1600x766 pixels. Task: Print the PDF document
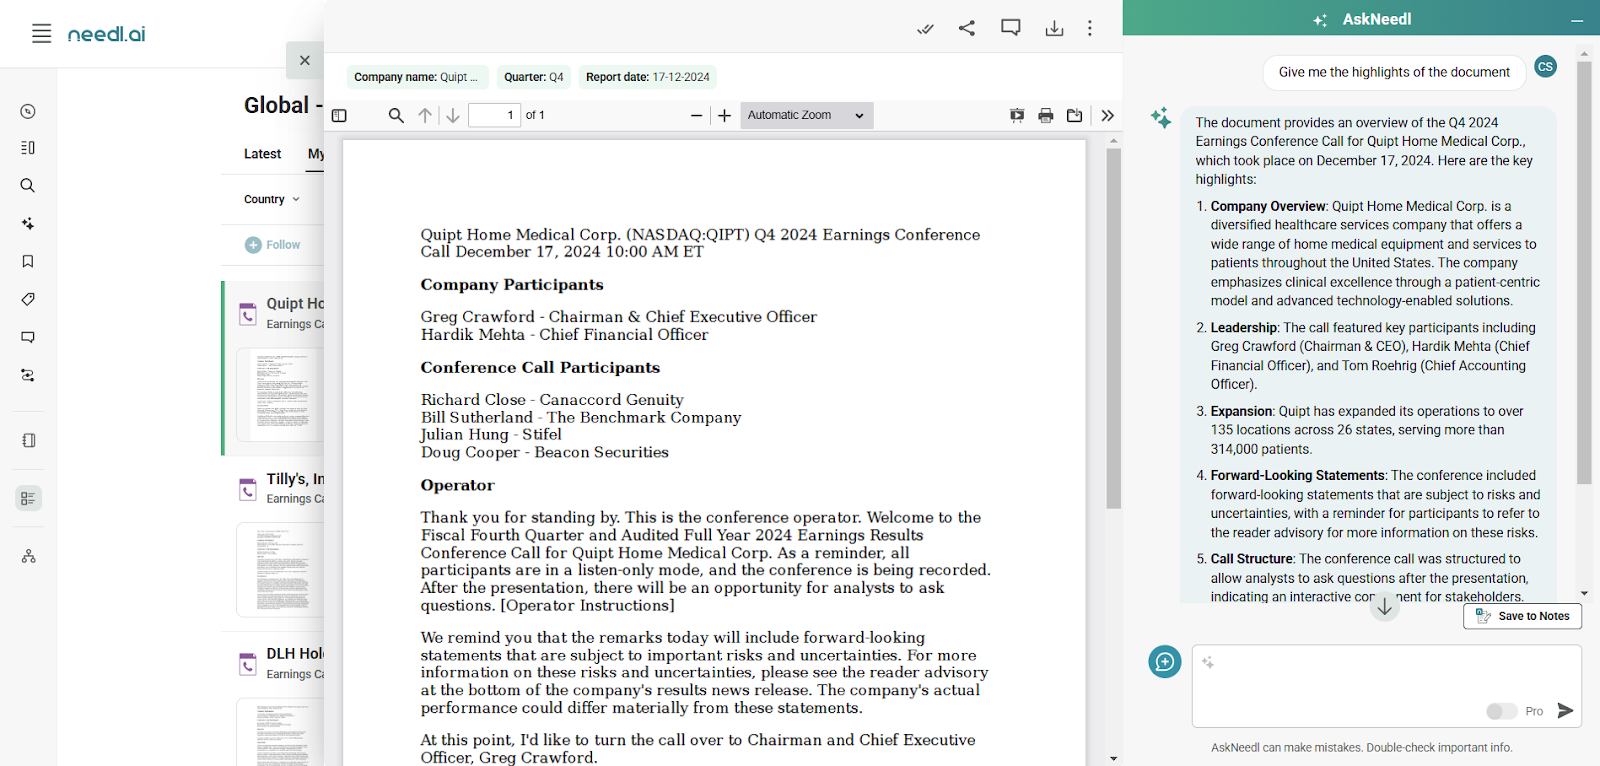(1046, 116)
